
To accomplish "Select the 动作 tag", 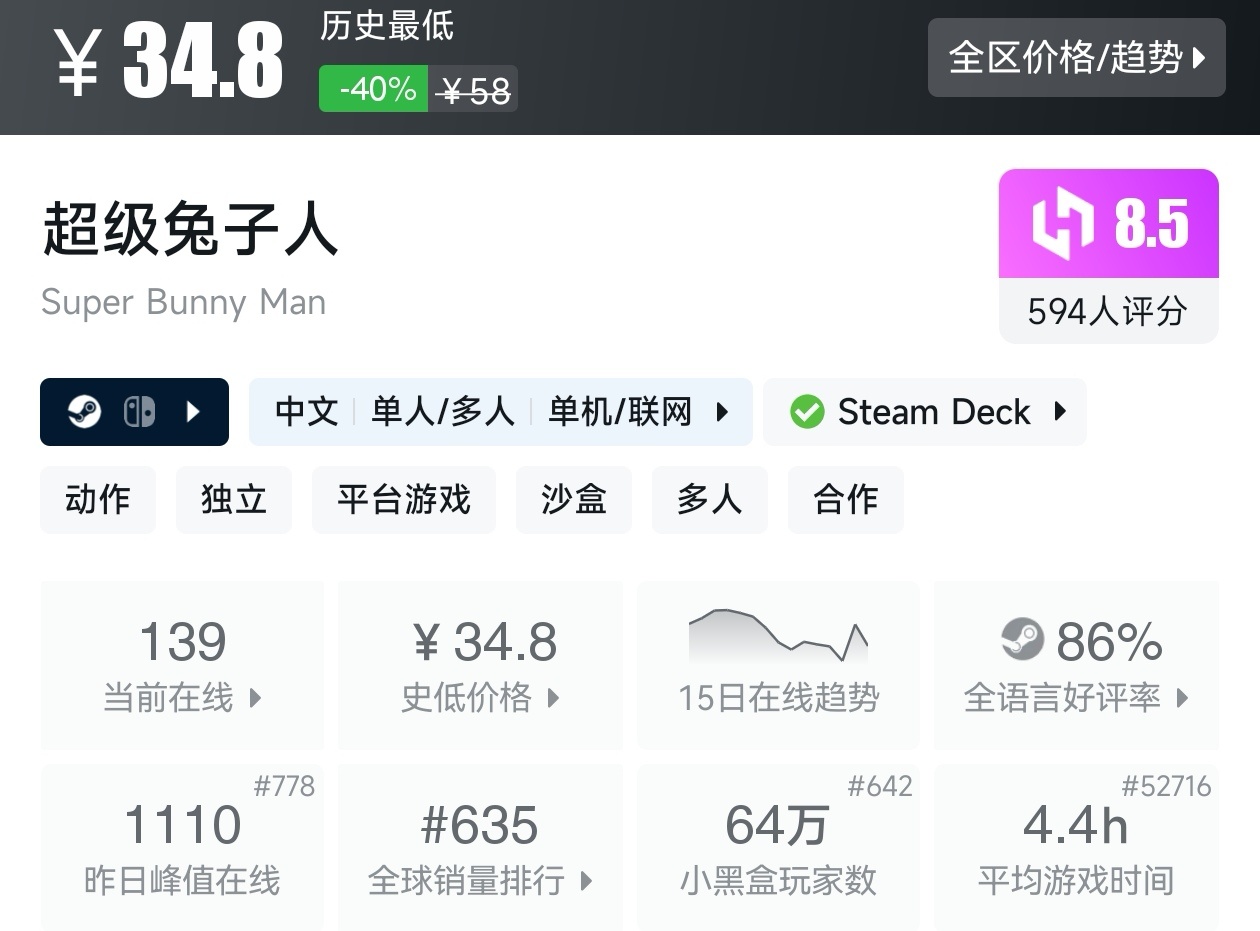I will click(98, 499).
